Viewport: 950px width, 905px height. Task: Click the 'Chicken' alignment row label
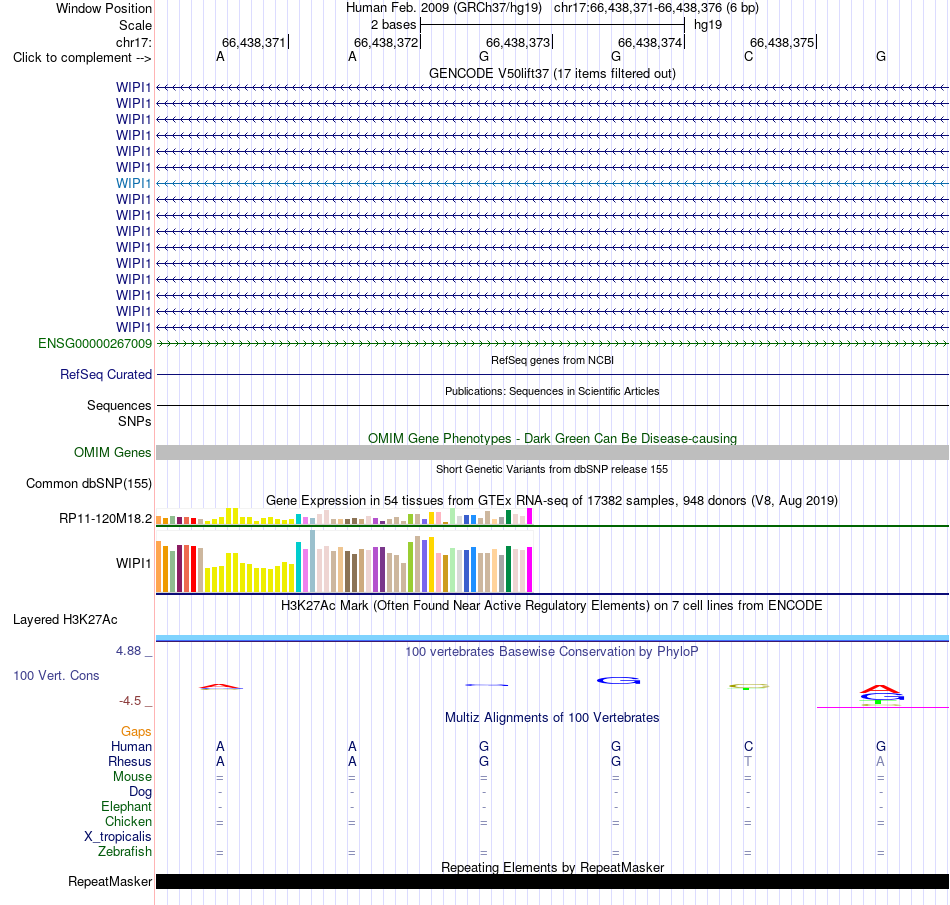pos(128,821)
